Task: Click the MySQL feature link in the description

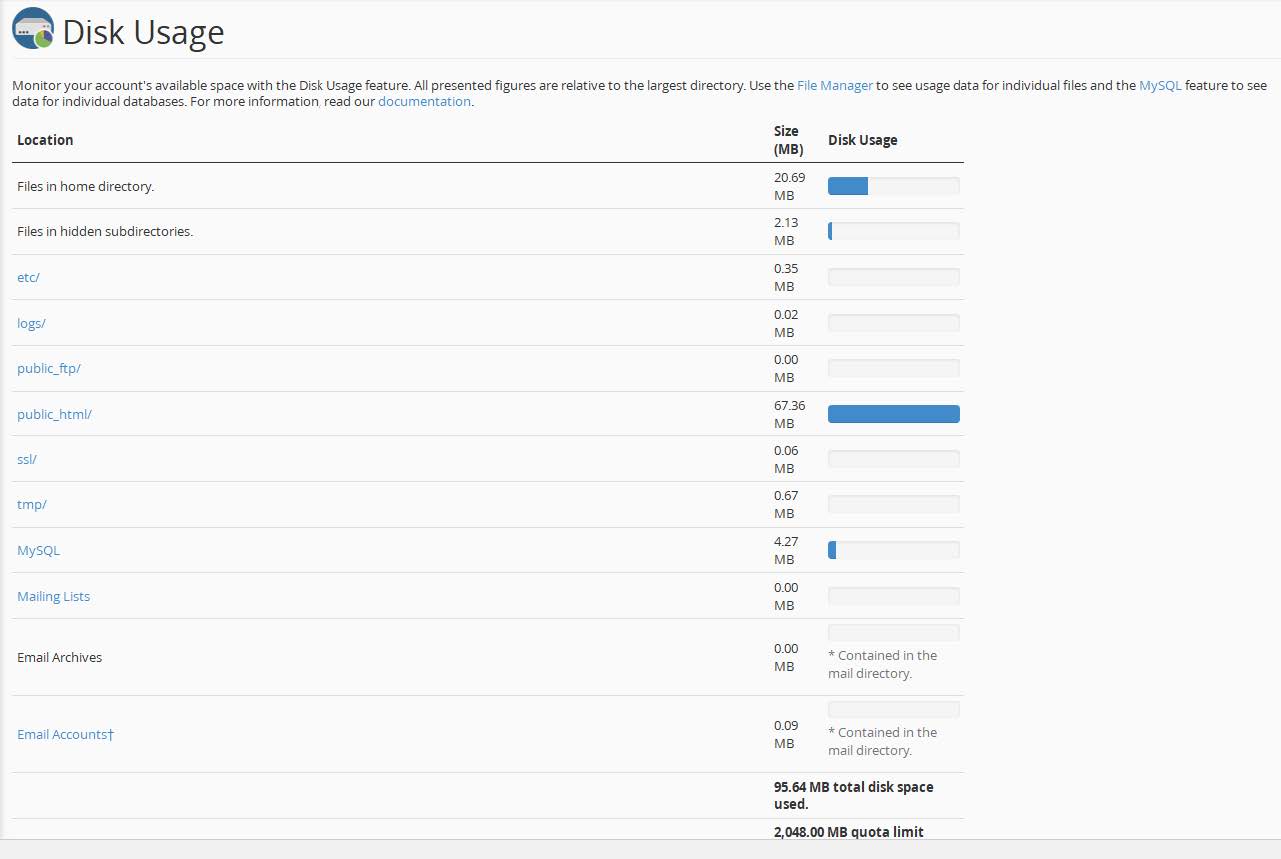Action: (1160, 86)
